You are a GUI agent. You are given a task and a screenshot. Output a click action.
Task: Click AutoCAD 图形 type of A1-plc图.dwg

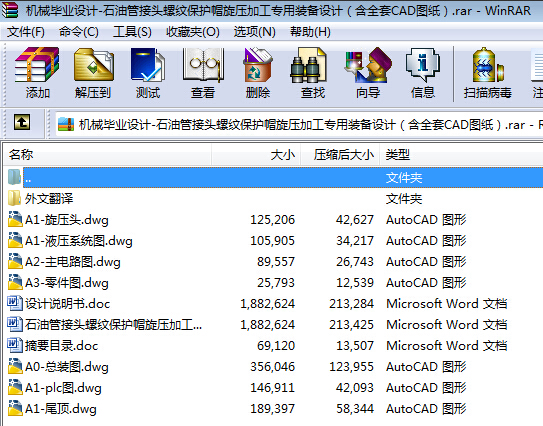[426, 388]
